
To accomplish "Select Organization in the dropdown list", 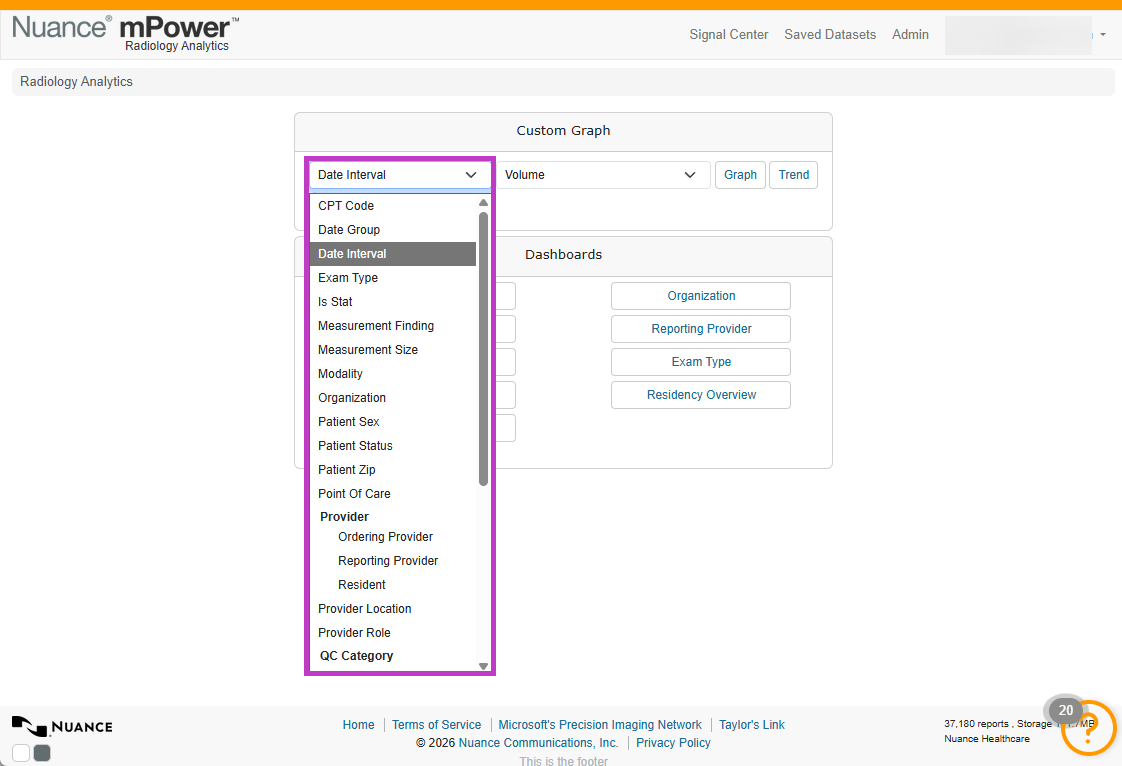I will tap(393, 397).
